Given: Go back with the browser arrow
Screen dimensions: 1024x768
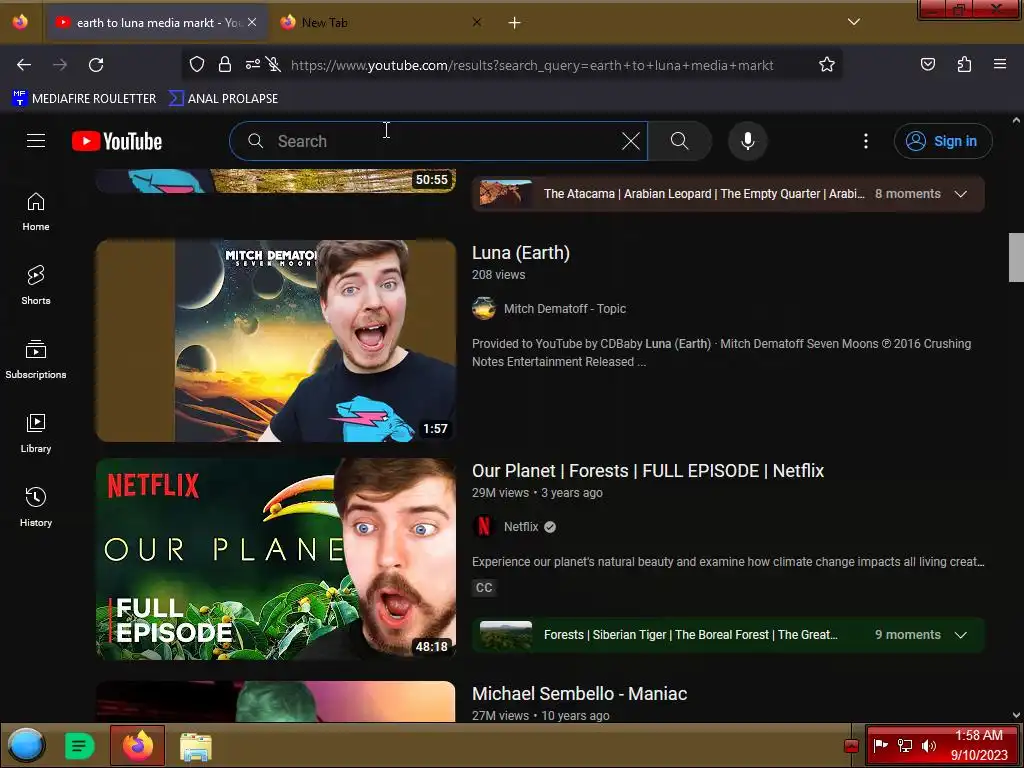Looking at the screenshot, I should 24,65.
